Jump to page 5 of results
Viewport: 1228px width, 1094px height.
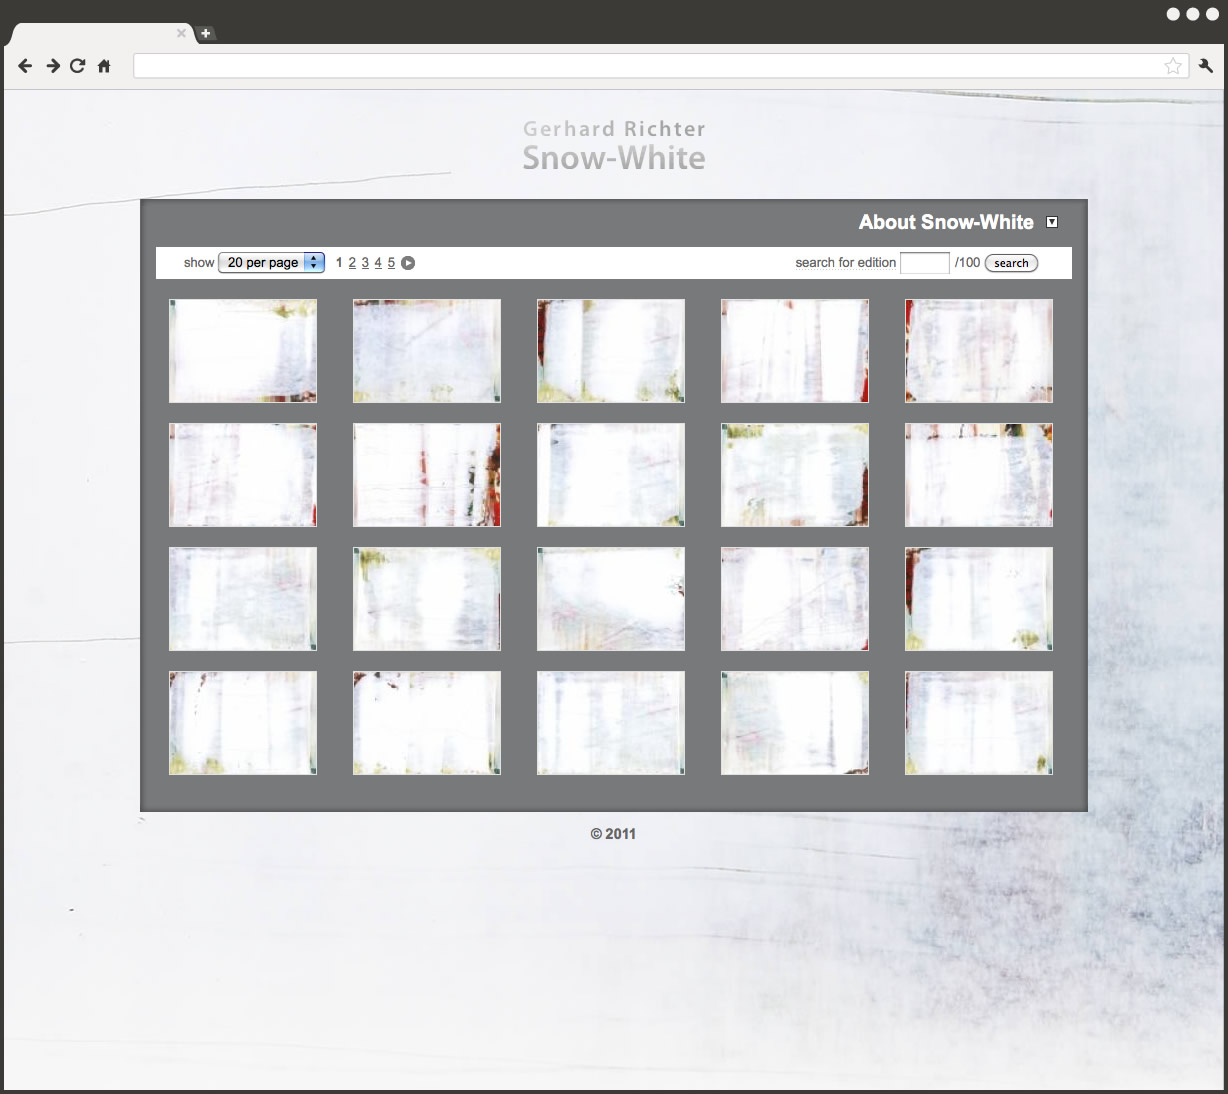391,263
